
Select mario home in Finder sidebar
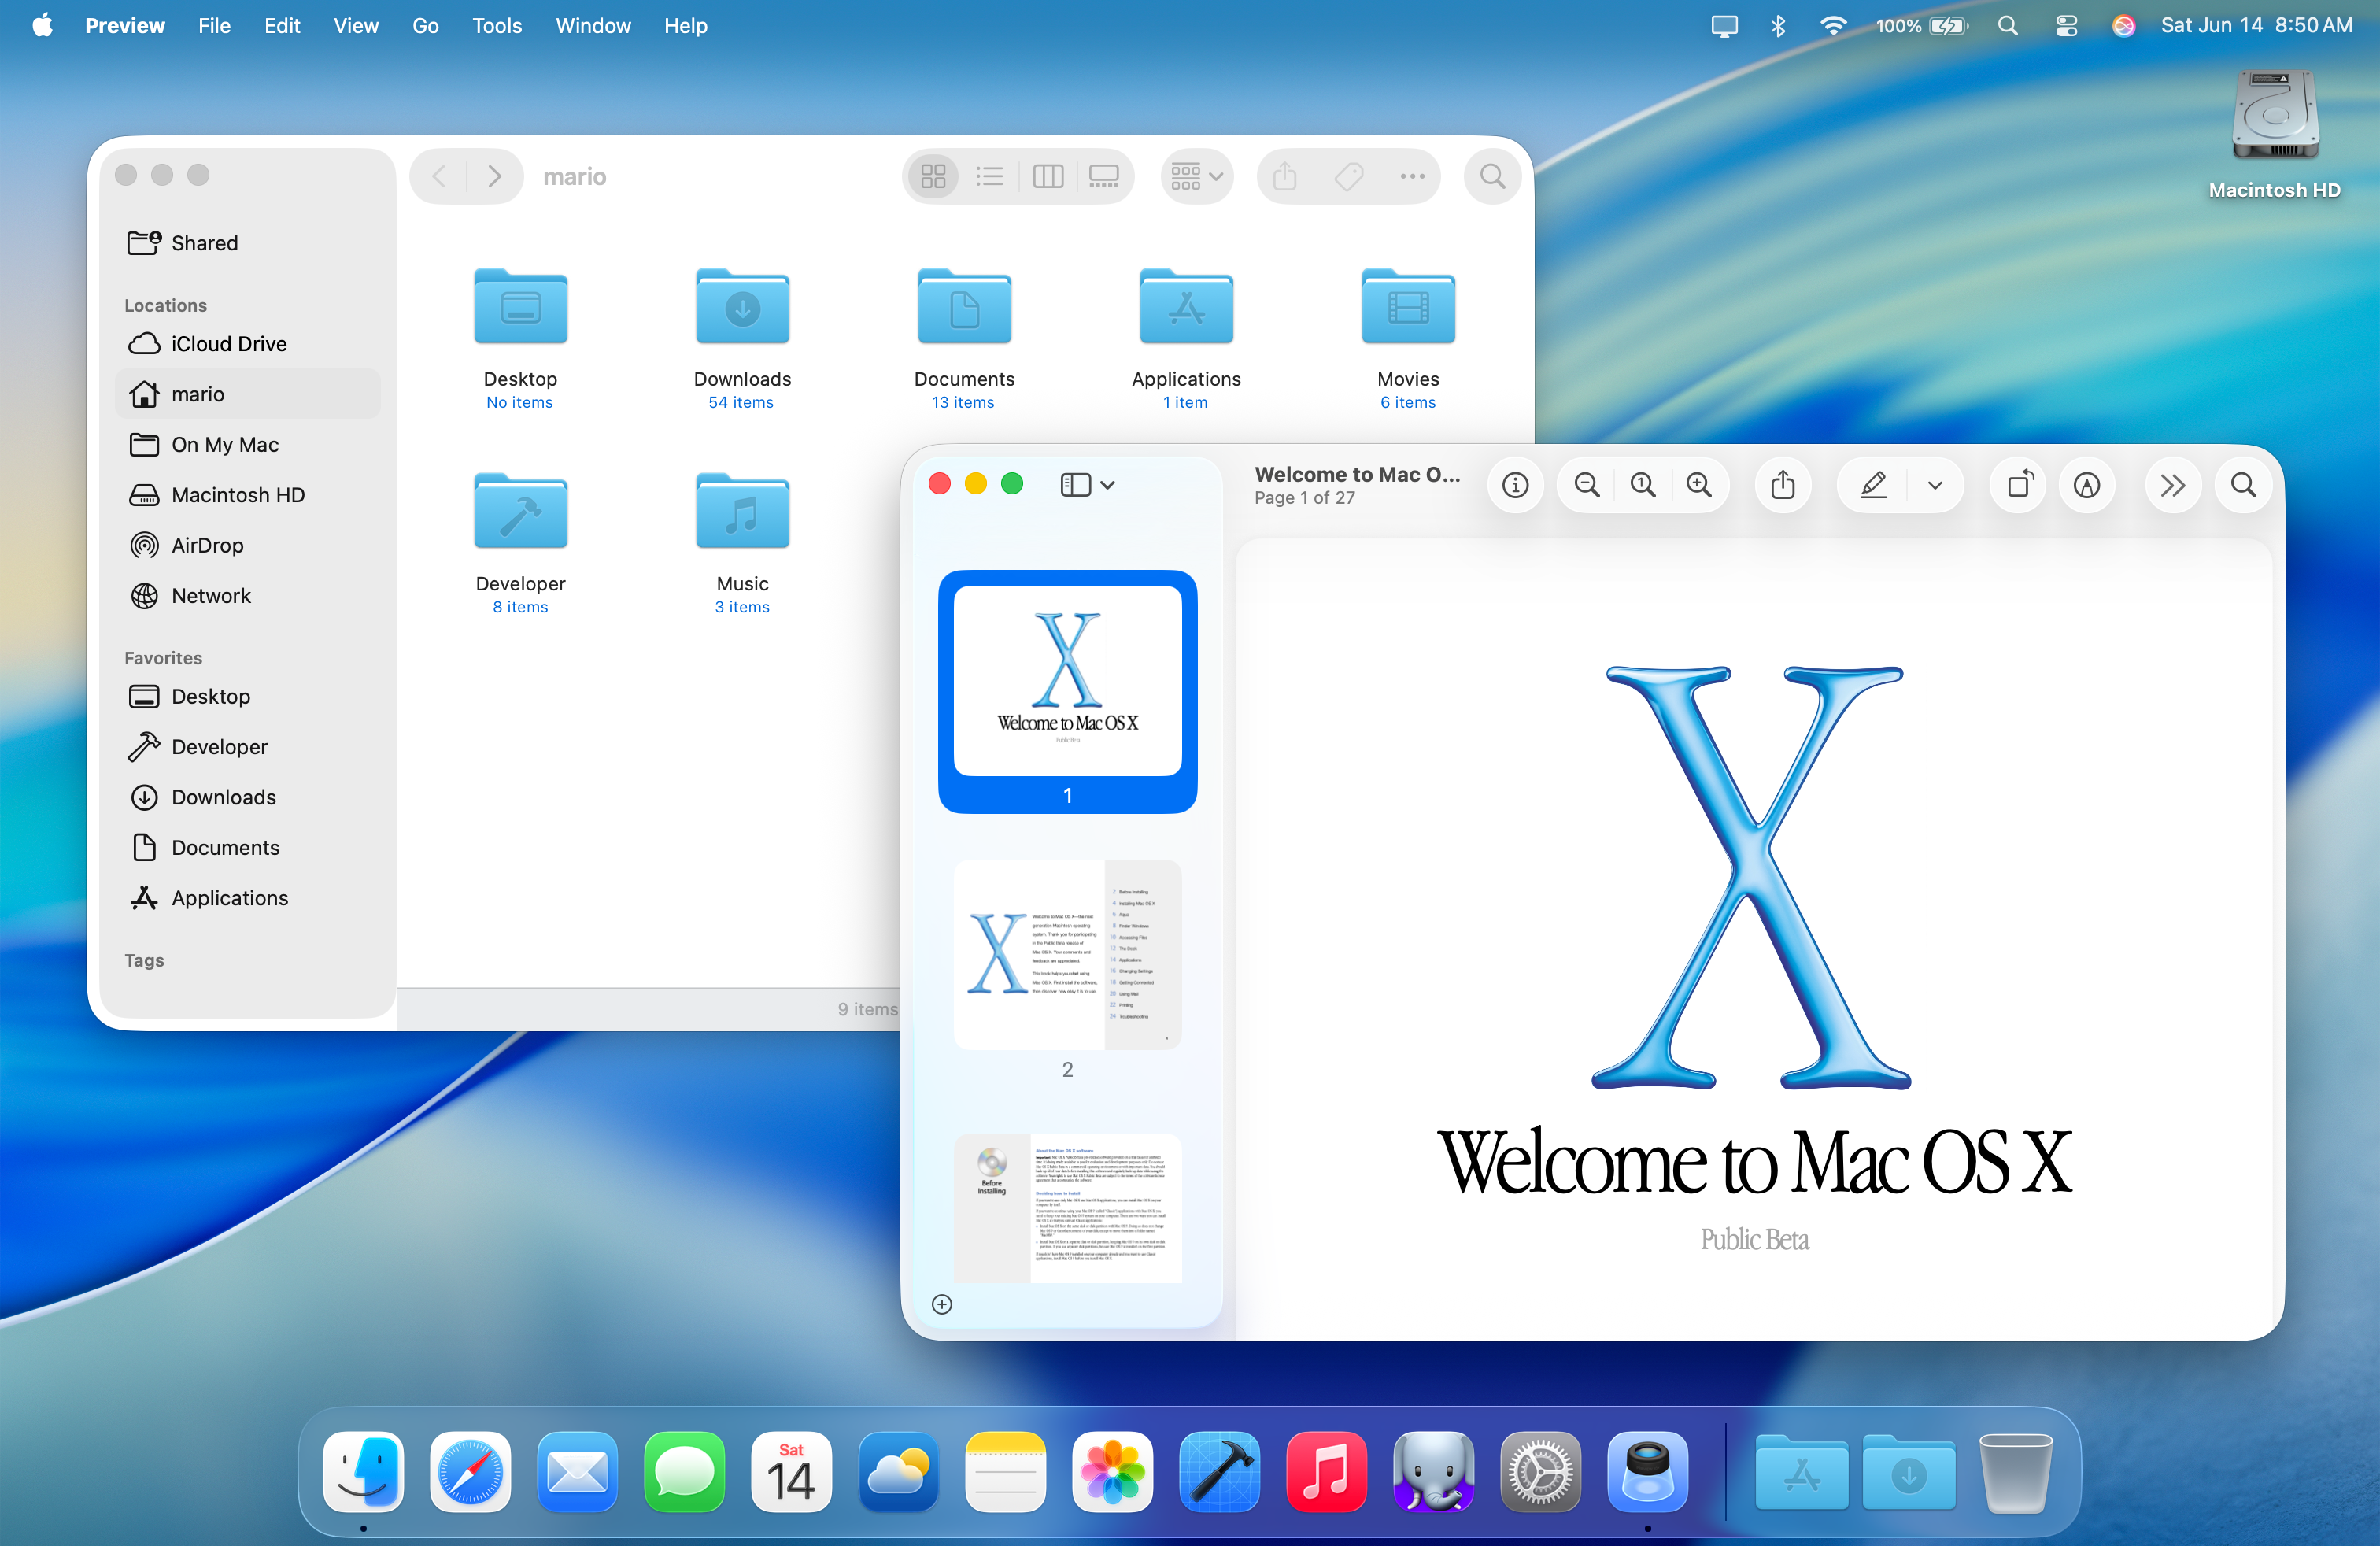point(247,394)
